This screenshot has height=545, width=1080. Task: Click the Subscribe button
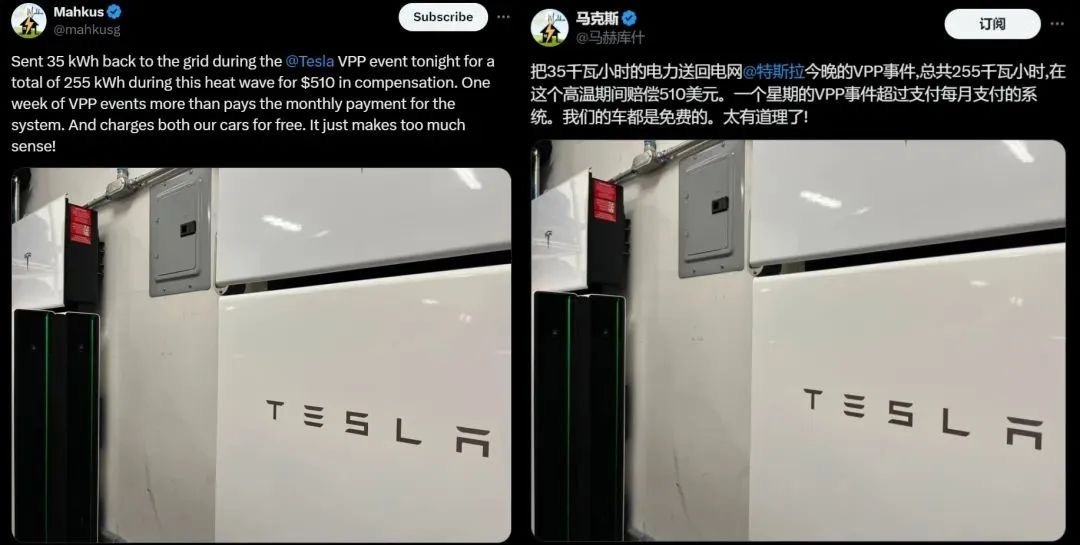click(x=443, y=17)
